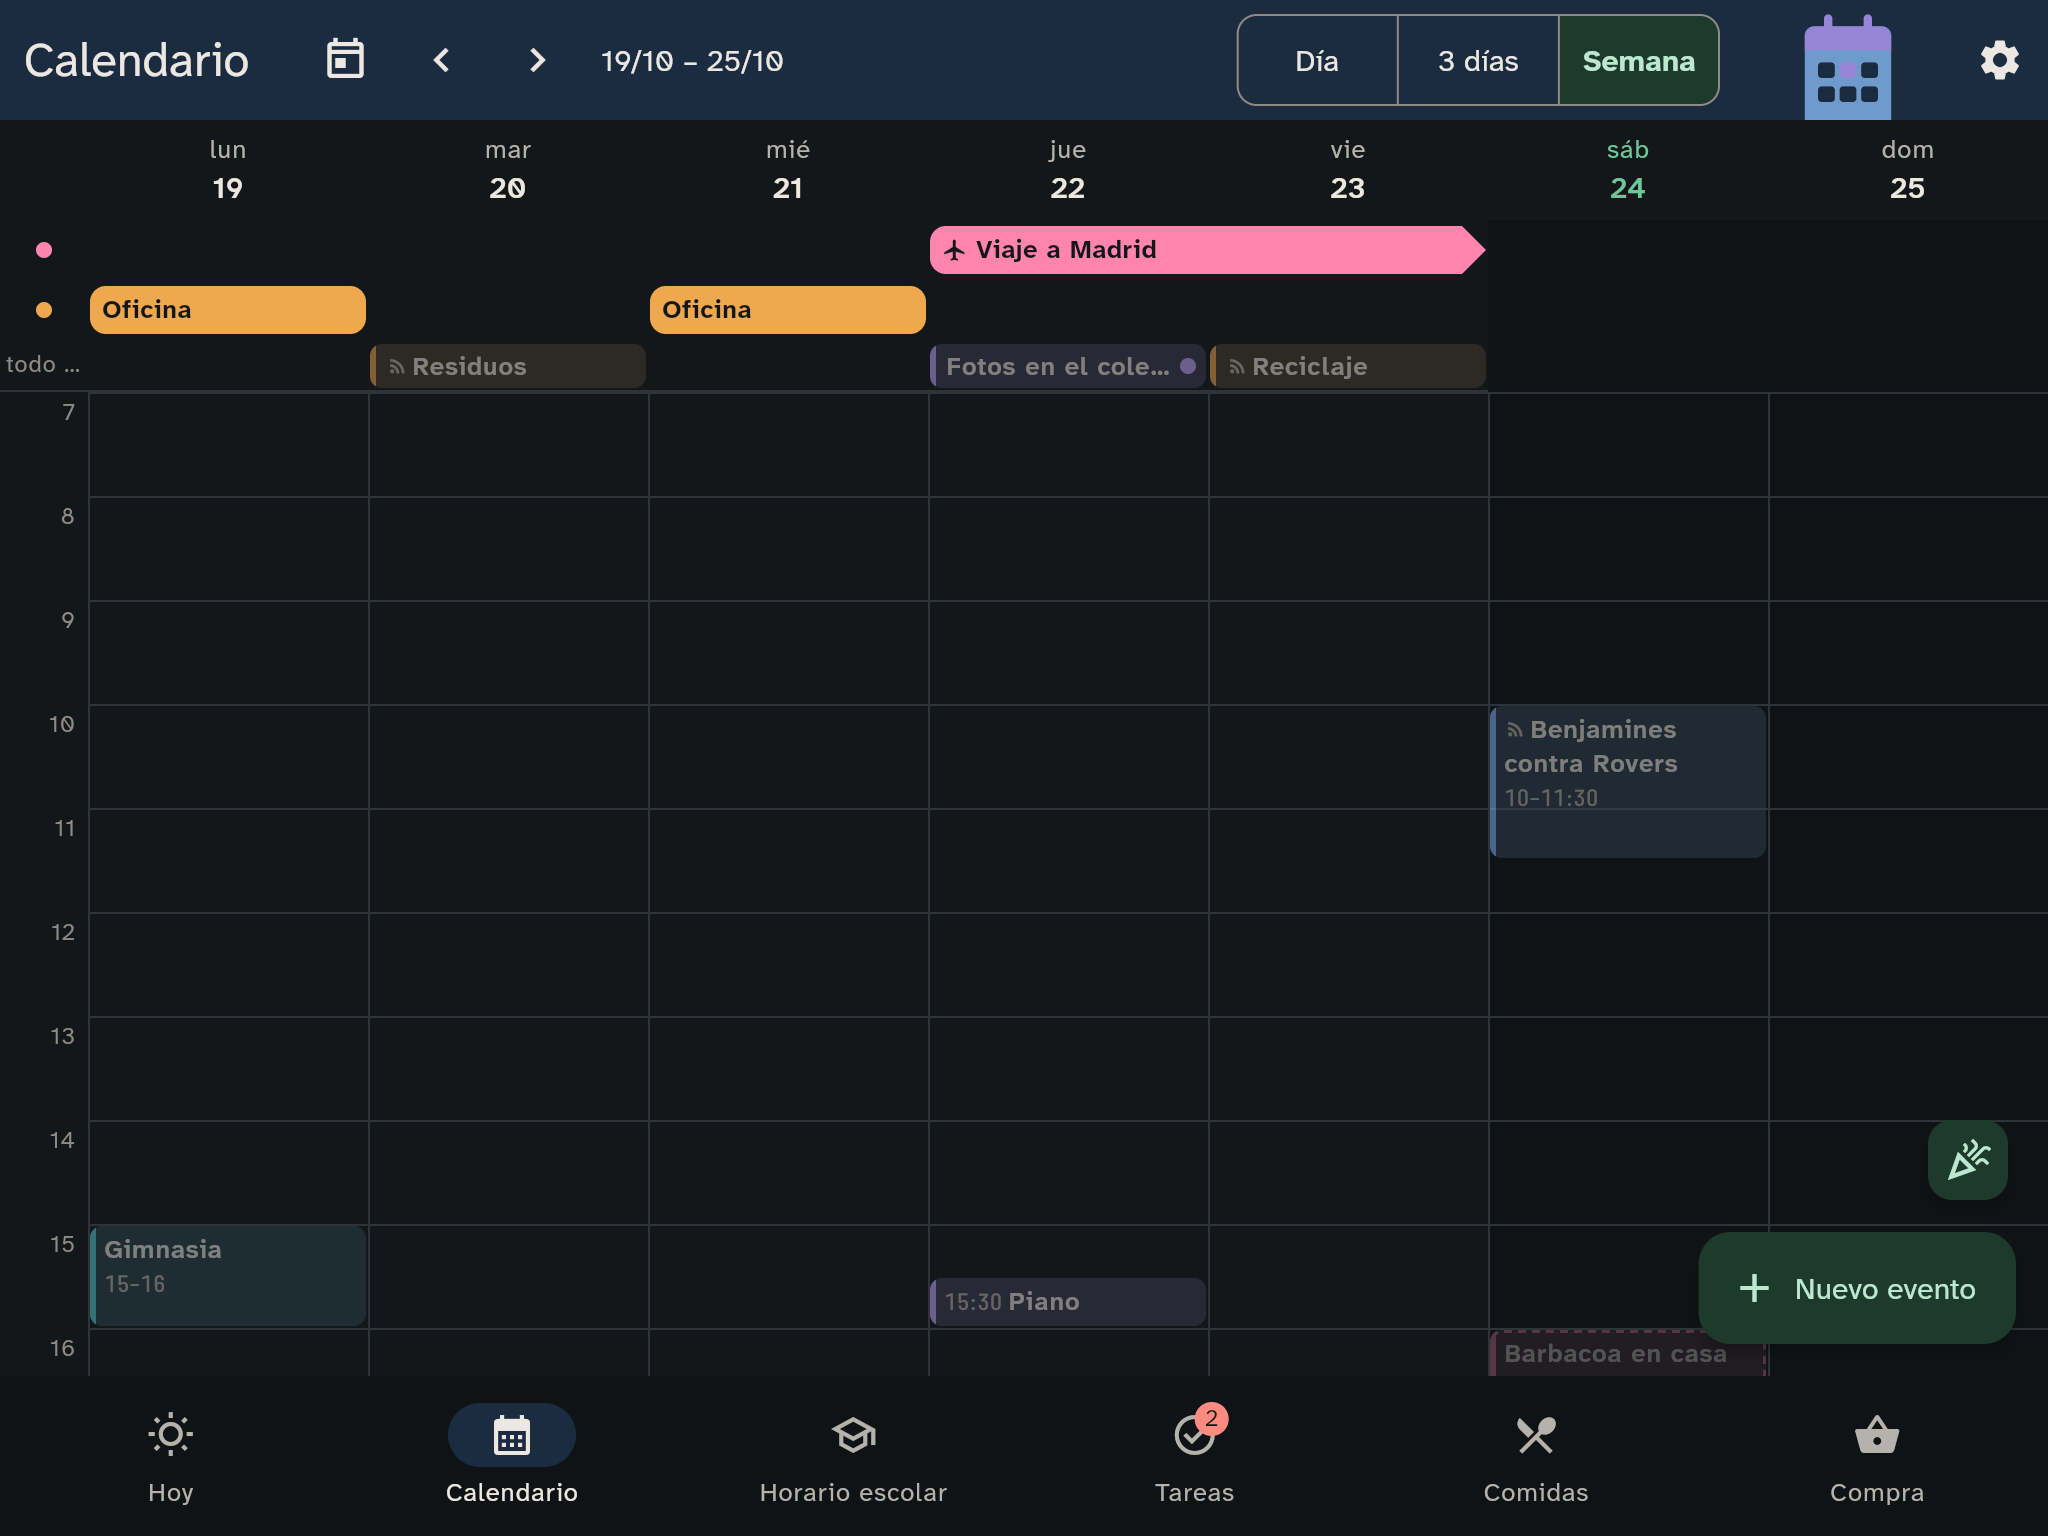
Task: Toggle the pink calendar dot filter
Action: 44,250
